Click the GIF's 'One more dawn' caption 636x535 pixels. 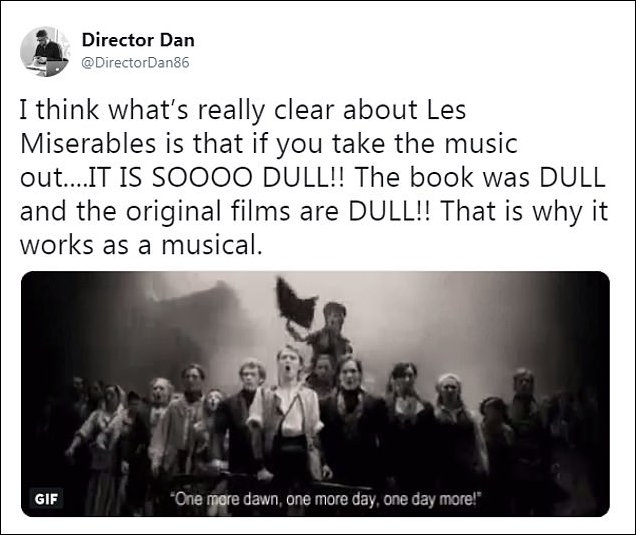point(325,499)
